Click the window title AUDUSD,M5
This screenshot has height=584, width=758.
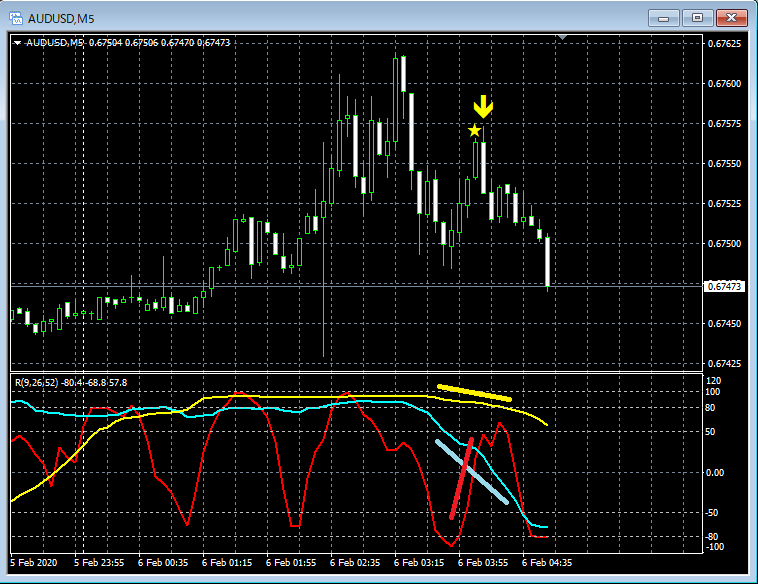[x=61, y=19]
